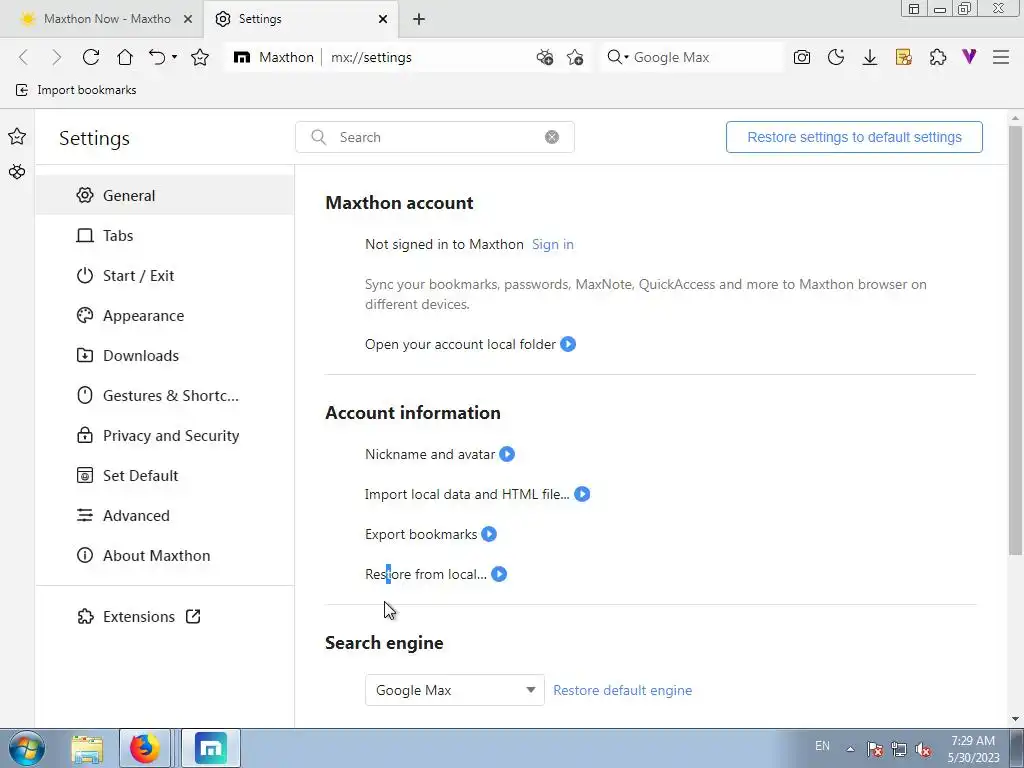Close the Settings tab
Screen dimensions: 1024x768
(x=383, y=19)
